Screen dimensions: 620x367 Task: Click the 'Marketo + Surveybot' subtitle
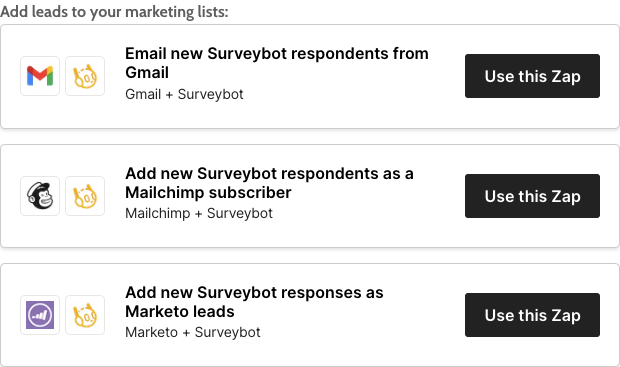[x=193, y=332]
